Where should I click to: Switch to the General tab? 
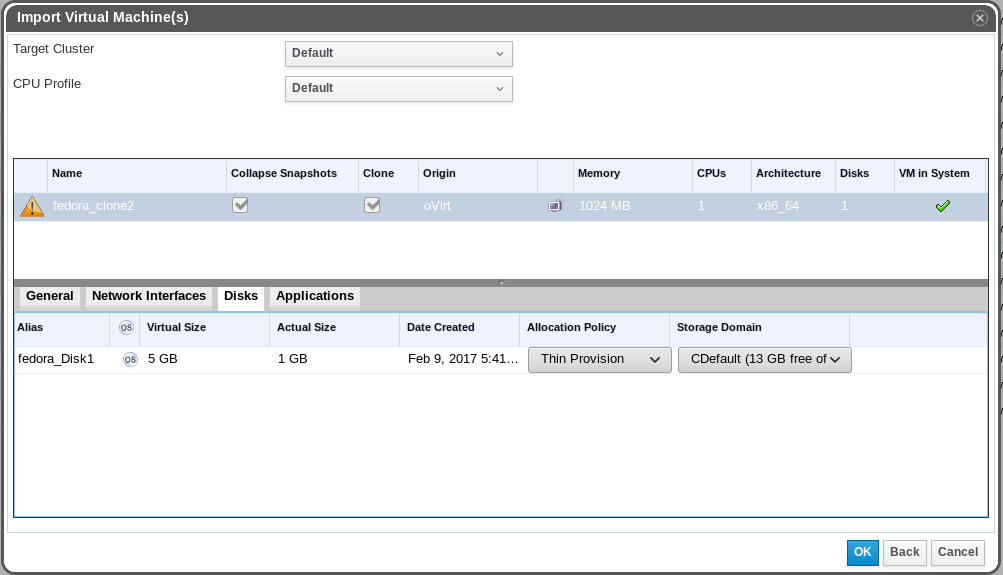[x=49, y=296]
